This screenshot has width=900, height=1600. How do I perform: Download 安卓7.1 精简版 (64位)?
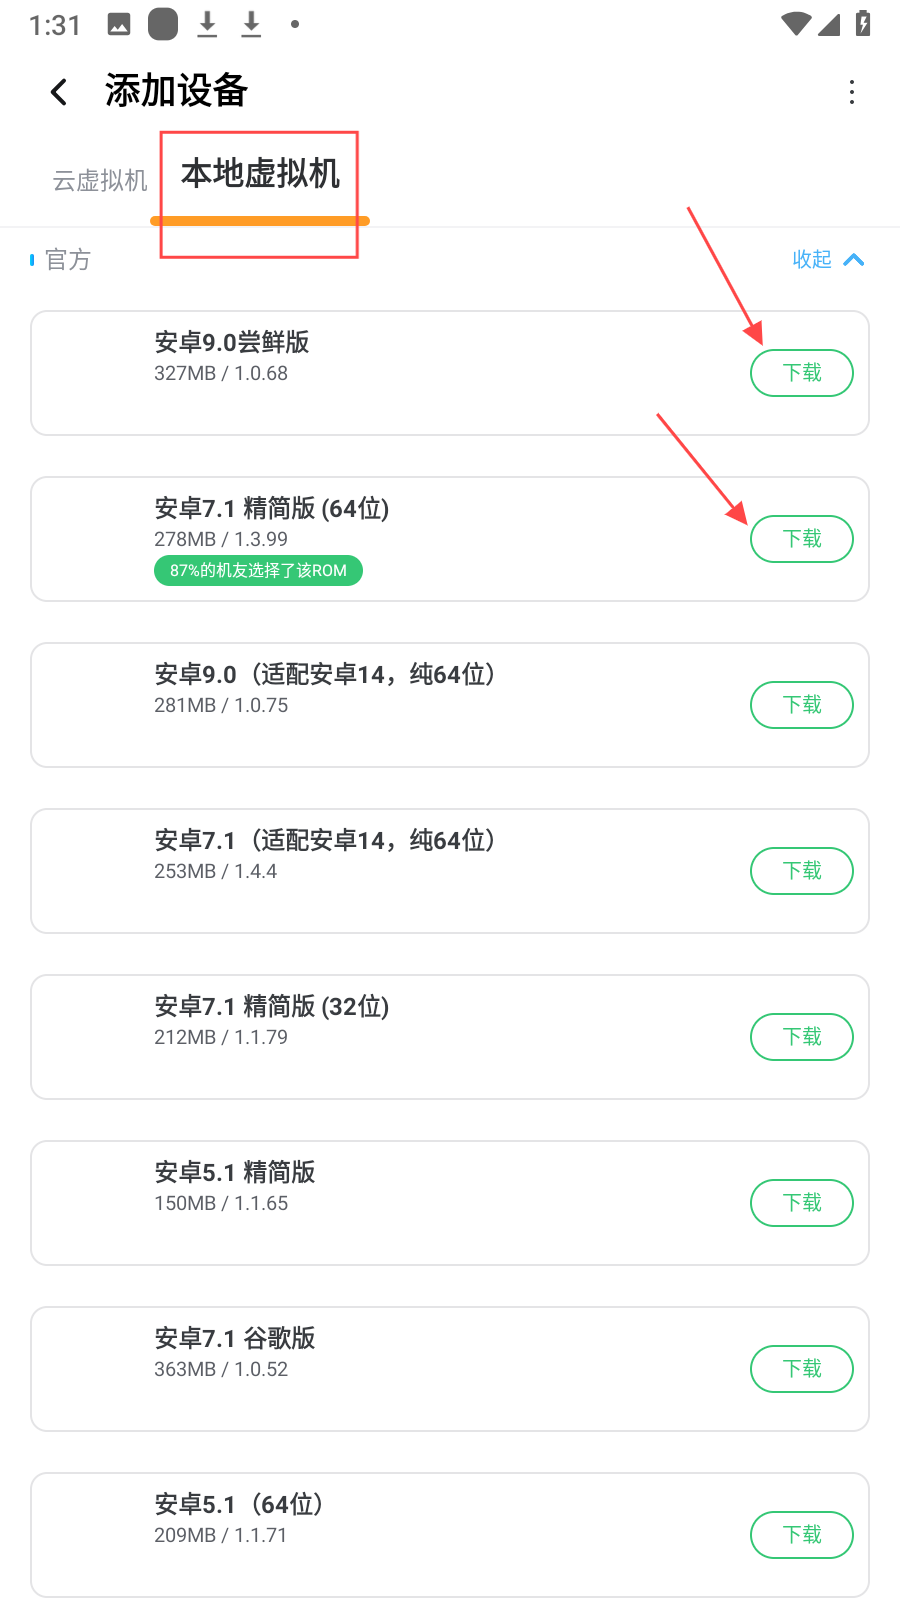coord(801,539)
